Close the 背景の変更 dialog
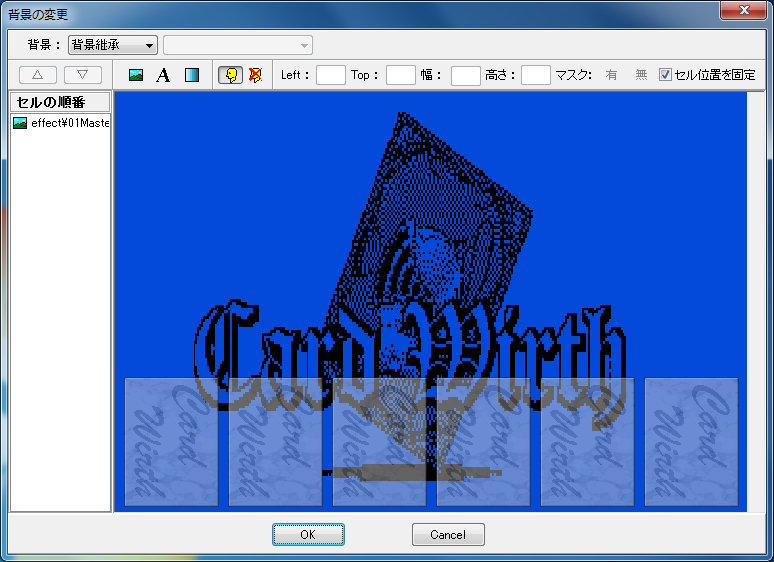Screen dimensions: 774x562 (x=743, y=10)
